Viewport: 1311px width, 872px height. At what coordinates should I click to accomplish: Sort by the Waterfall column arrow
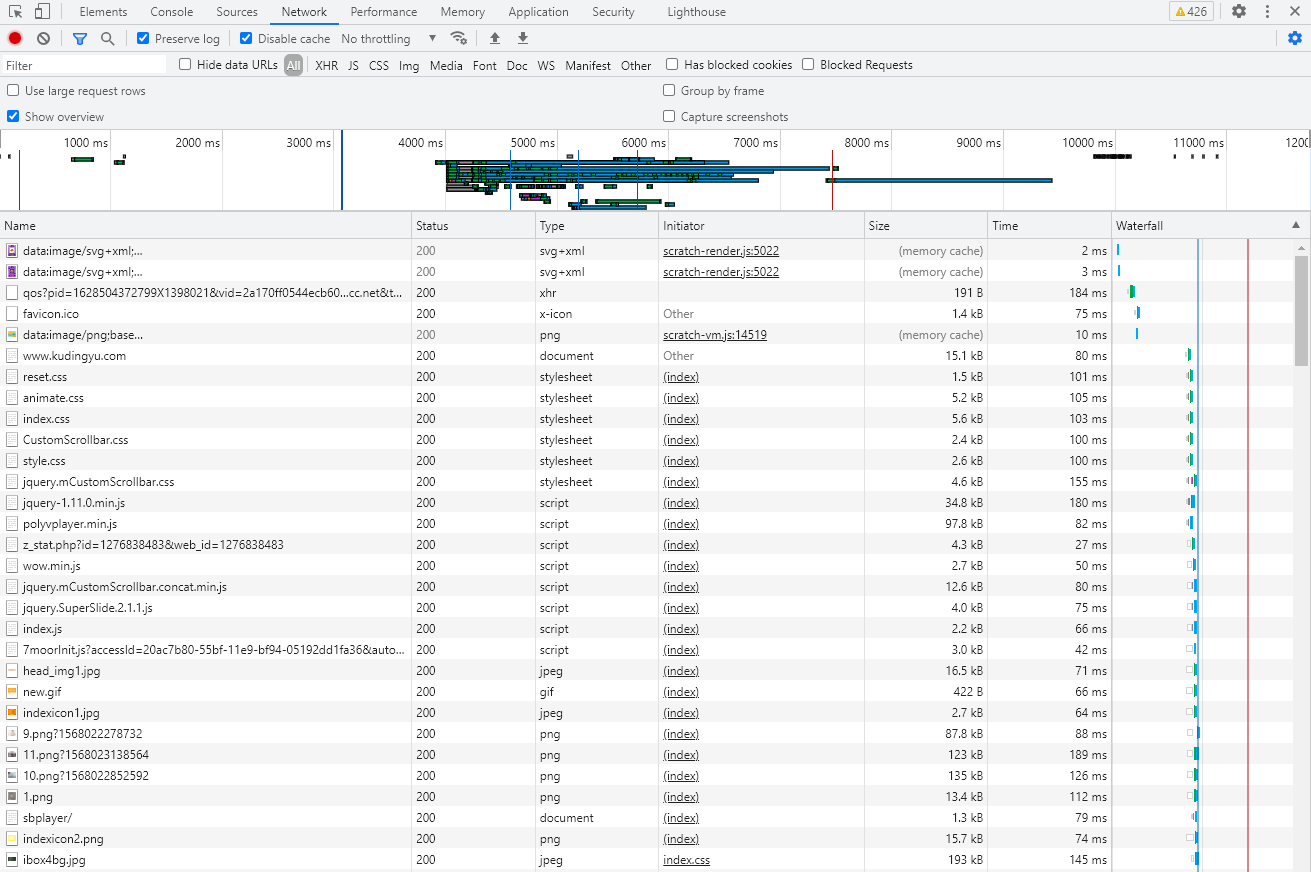coord(1296,225)
